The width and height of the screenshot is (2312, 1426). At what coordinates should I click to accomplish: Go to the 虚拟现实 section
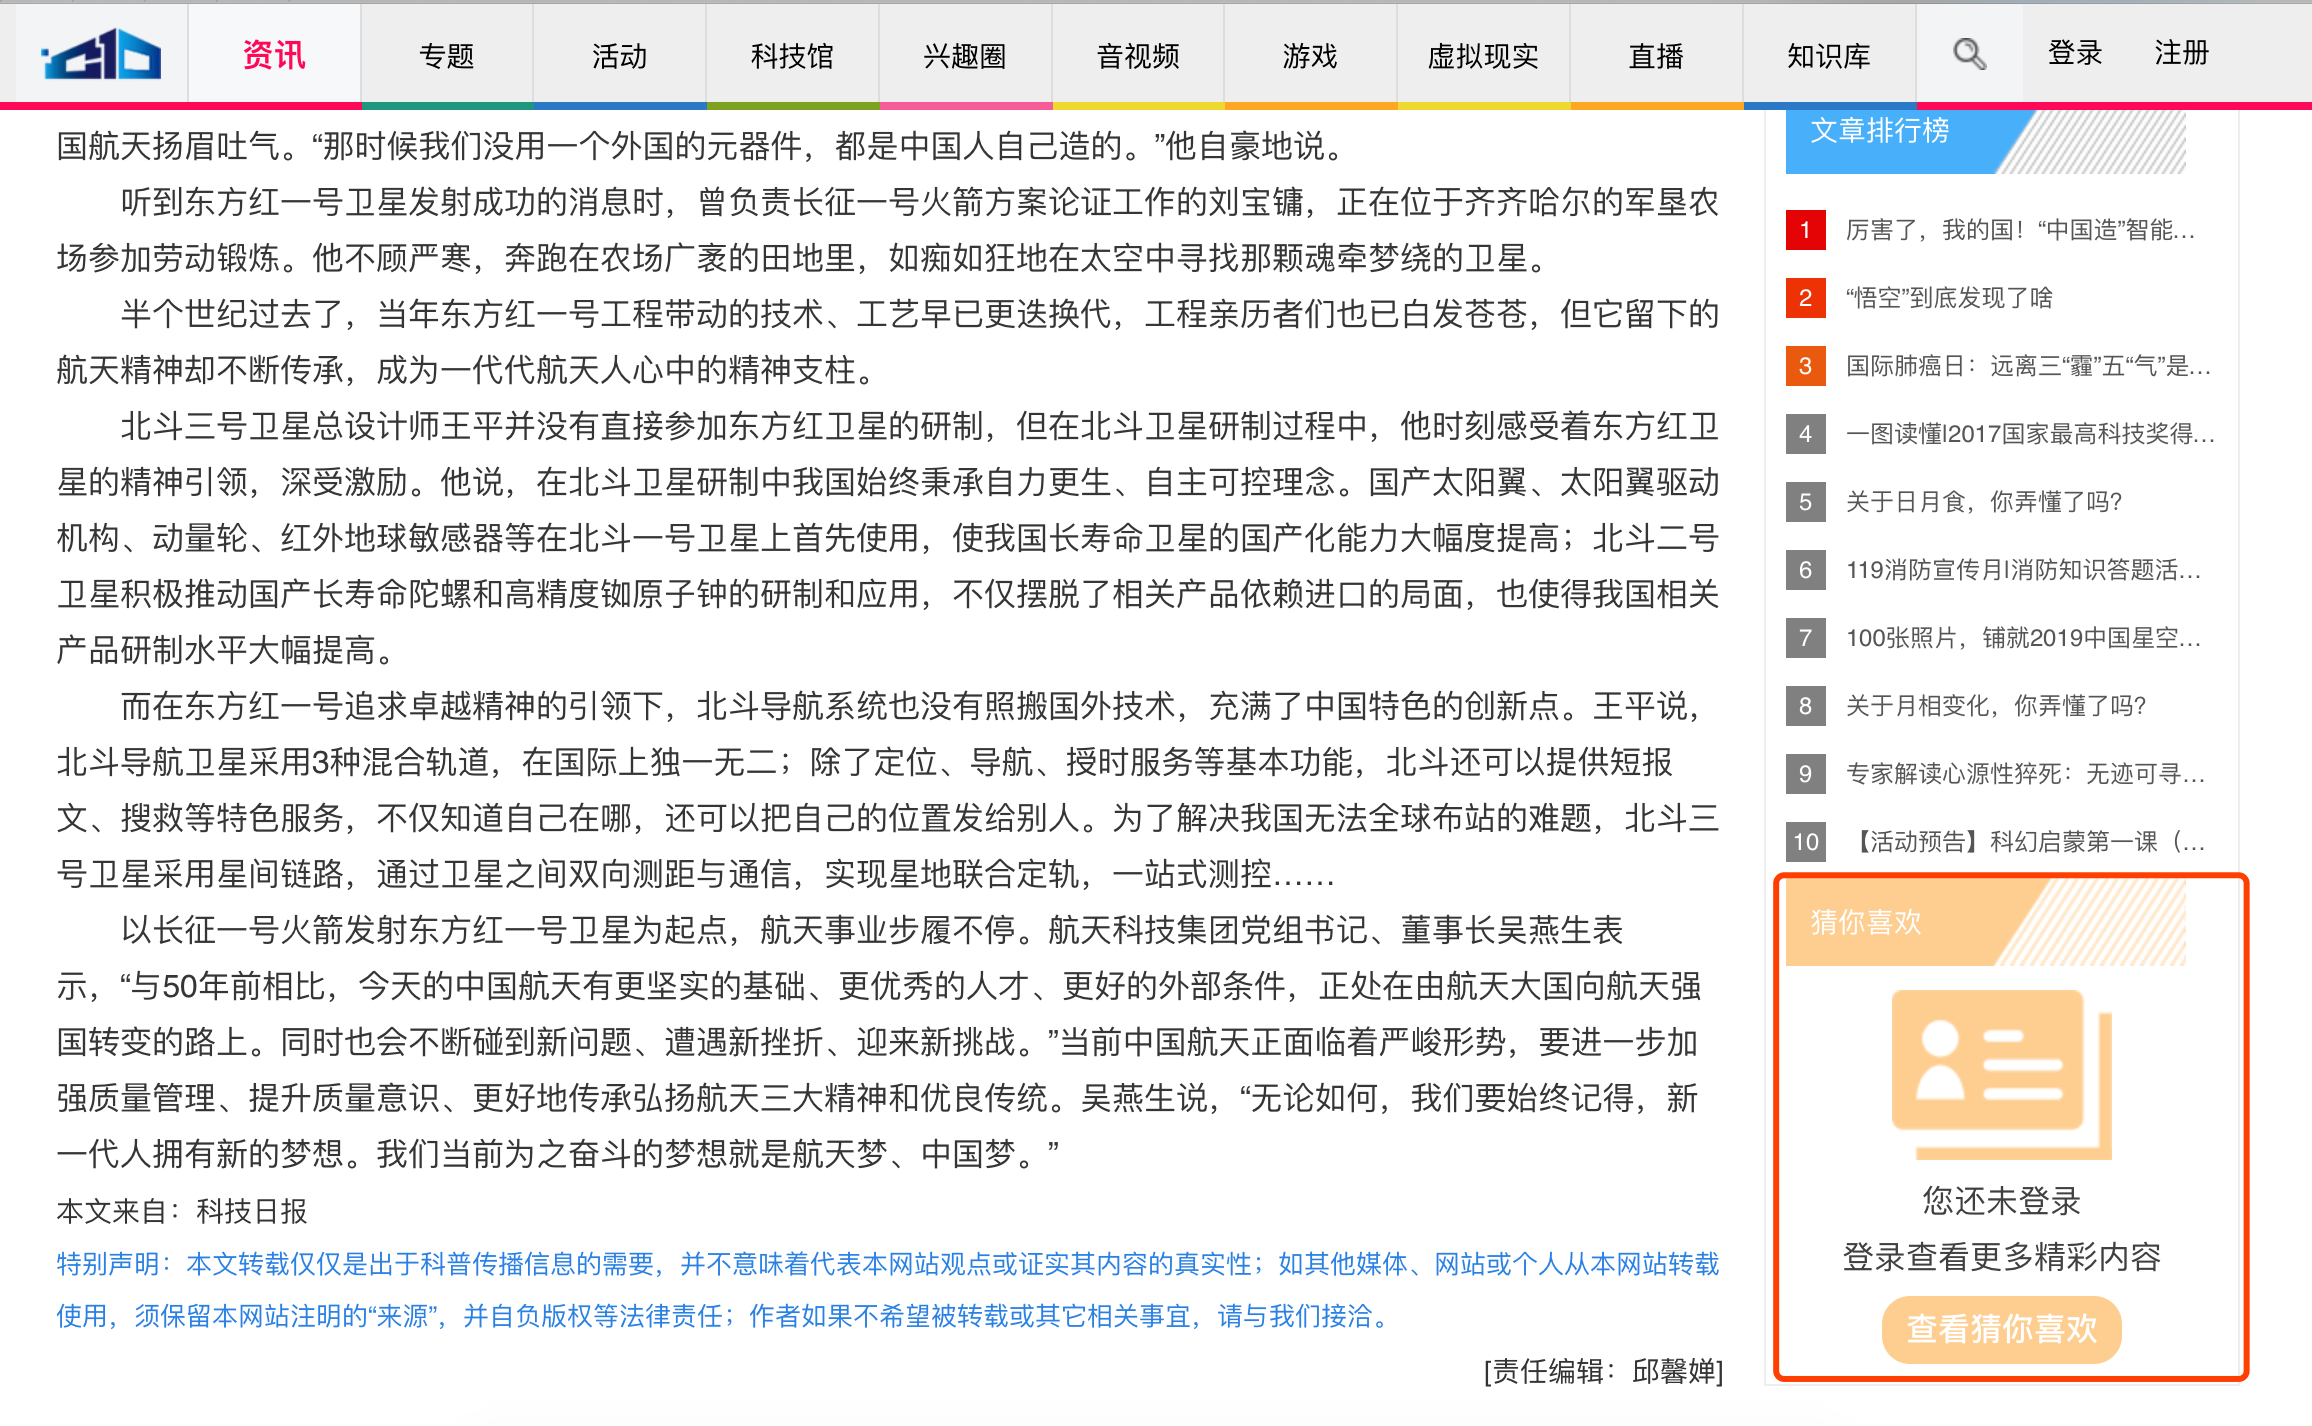(1483, 56)
